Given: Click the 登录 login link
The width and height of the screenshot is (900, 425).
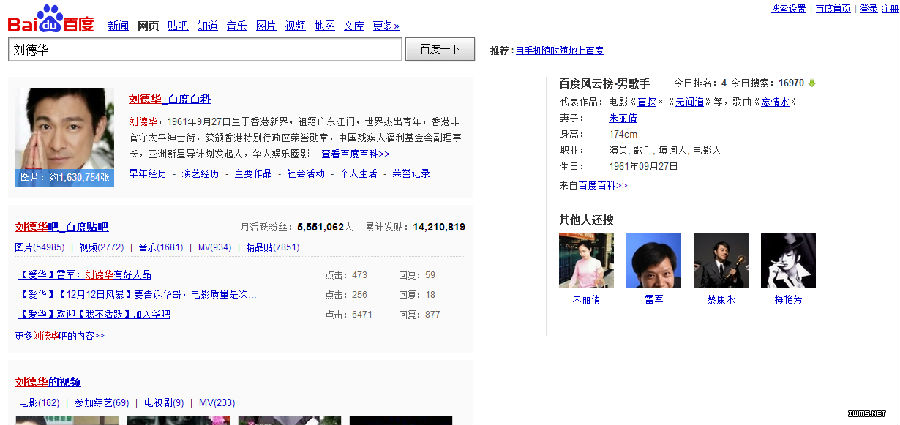Looking at the screenshot, I should 868,8.
